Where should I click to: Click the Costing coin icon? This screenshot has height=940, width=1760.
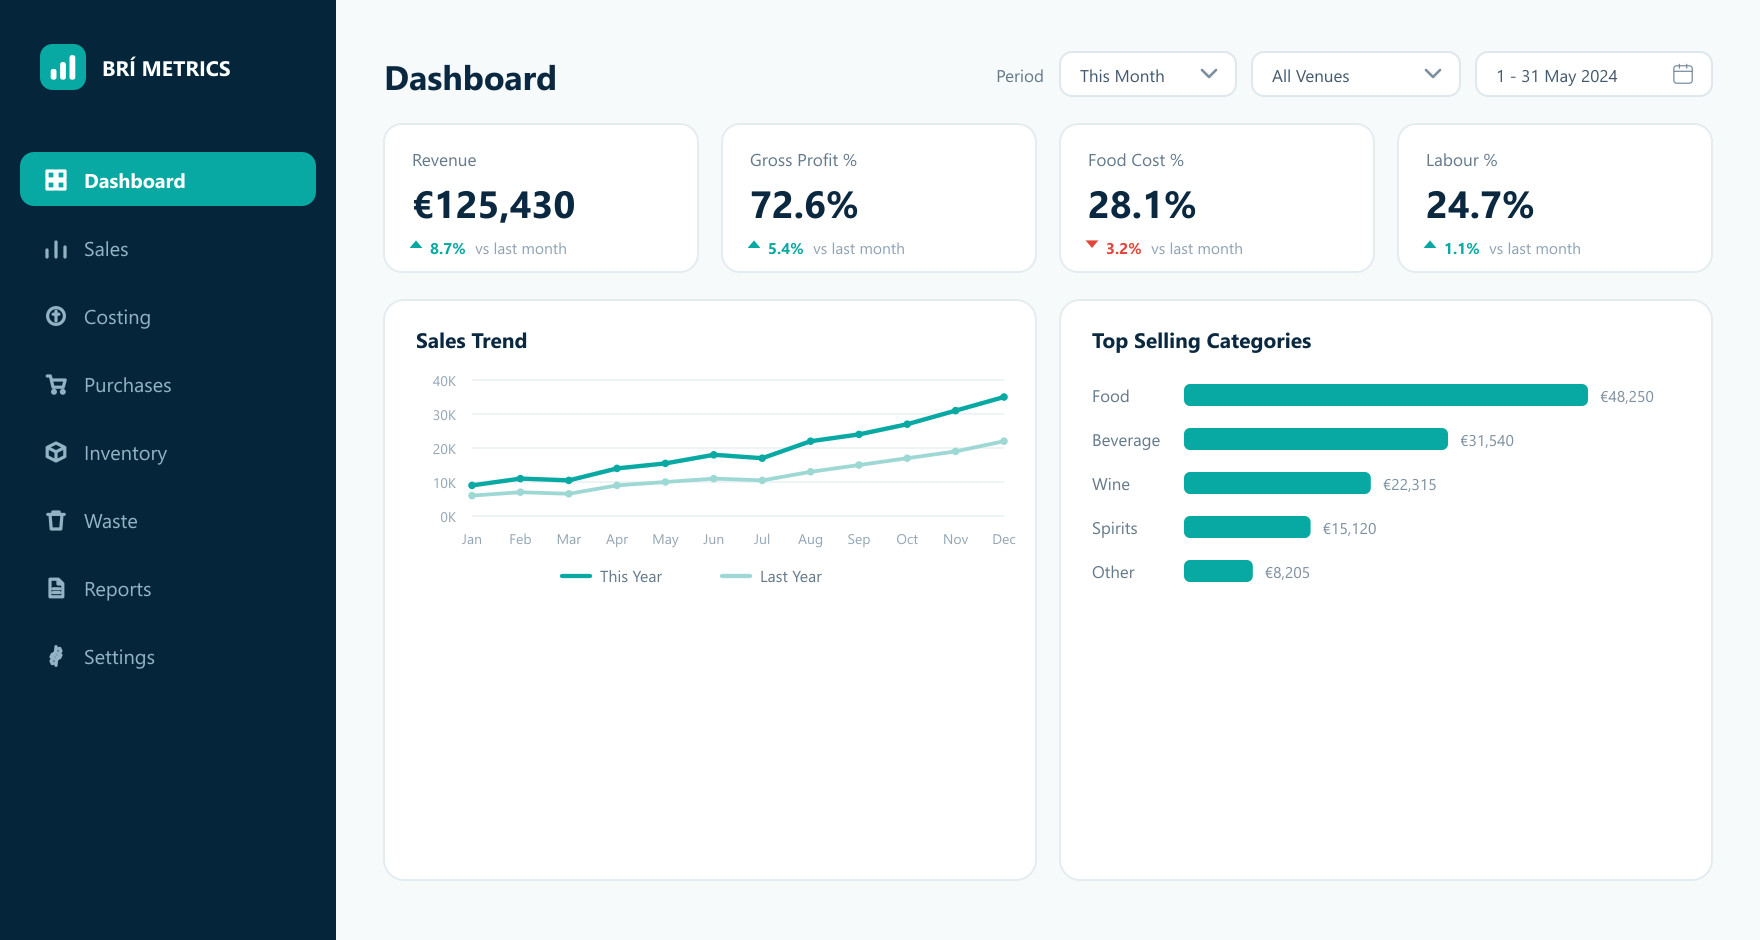click(x=56, y=316)
